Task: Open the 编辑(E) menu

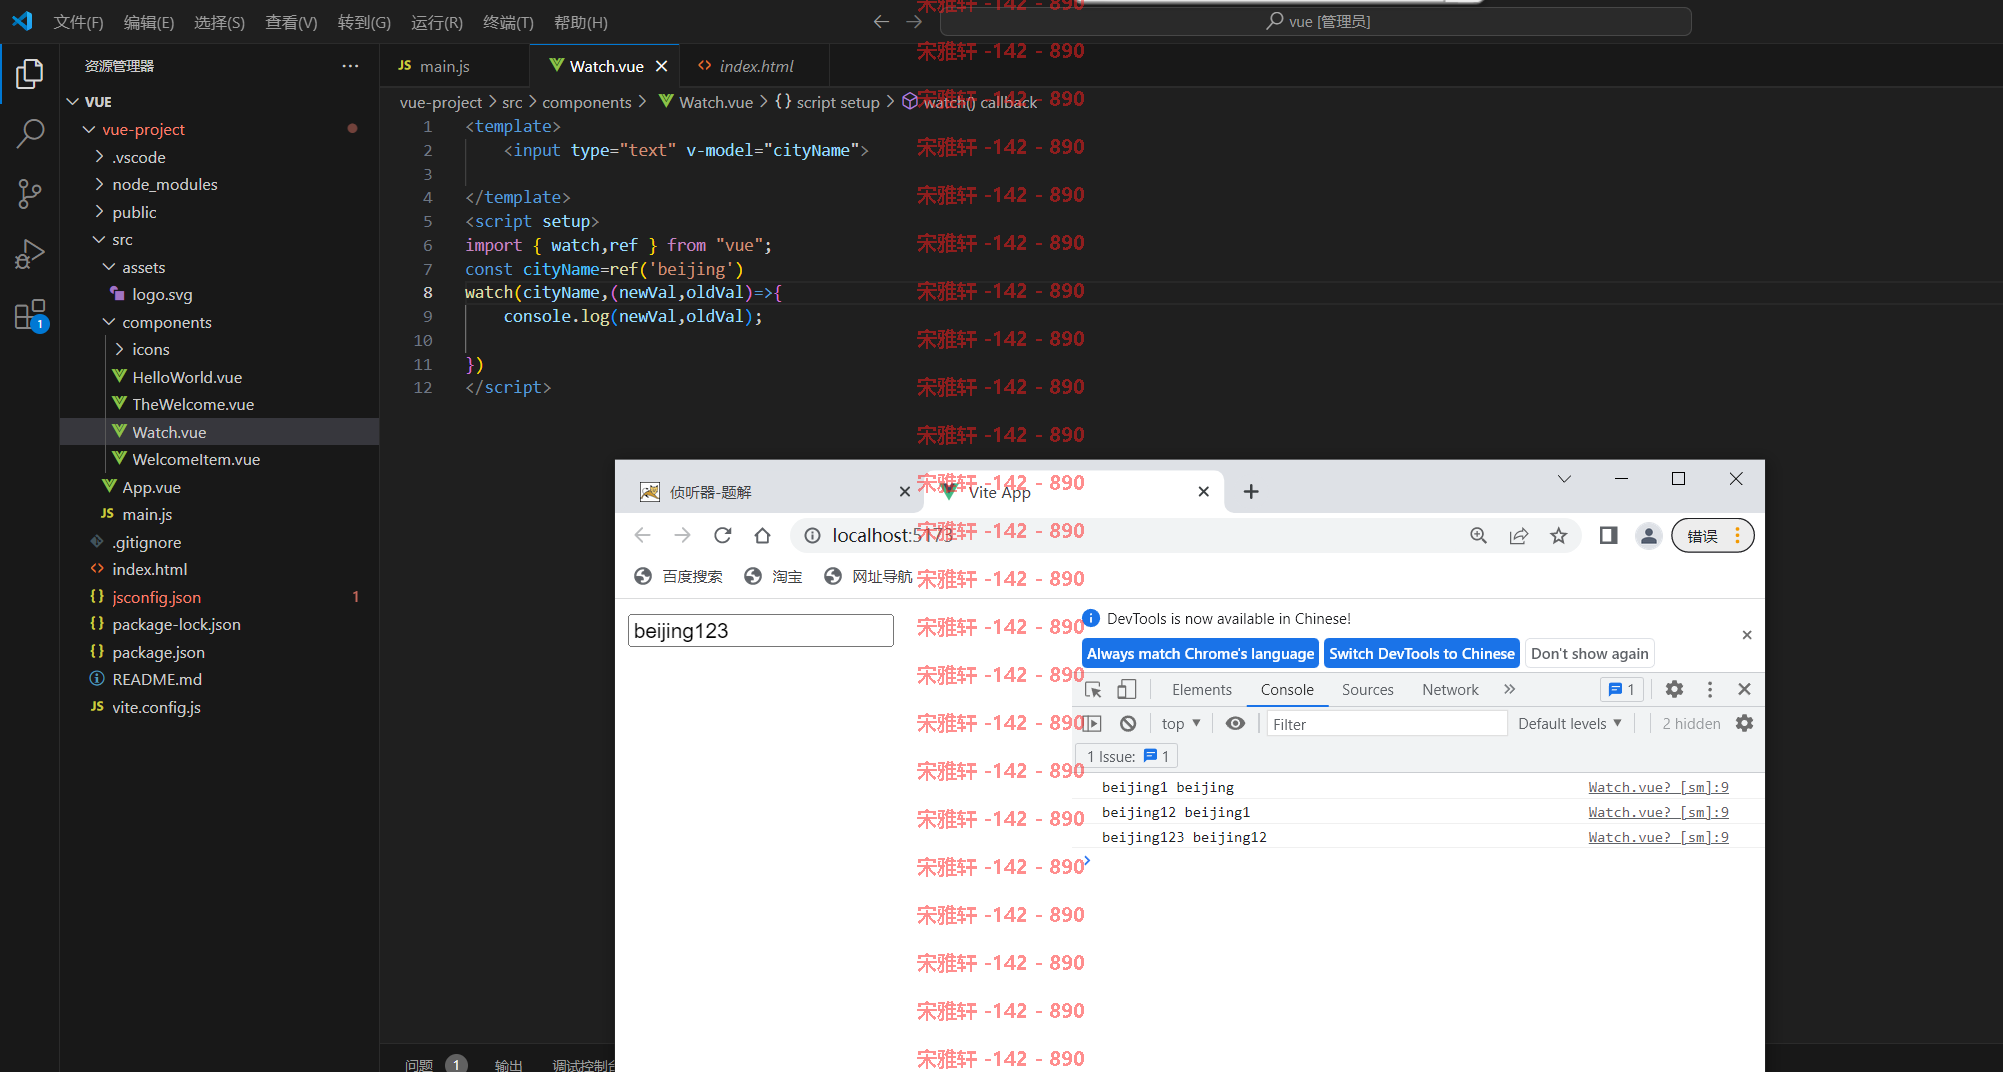Action: pyautogui.click(x=149, y=22)
